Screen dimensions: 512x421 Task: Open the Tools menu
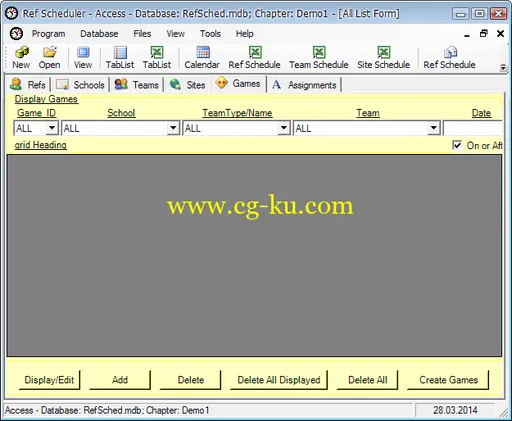(x=210, y=34)
